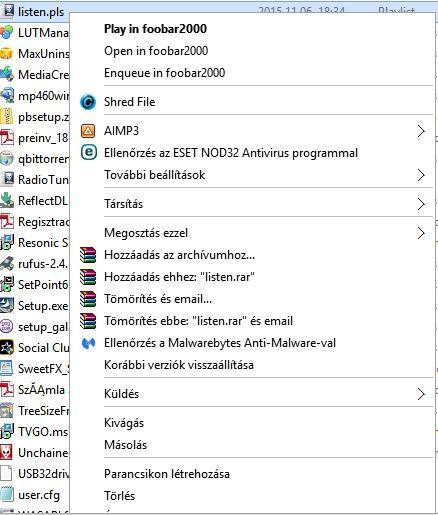The width and height of the screenshot is (438, 515).
Task: Click the Resonic installer icon
Action: pyautogui.click(x=7, y=243)
